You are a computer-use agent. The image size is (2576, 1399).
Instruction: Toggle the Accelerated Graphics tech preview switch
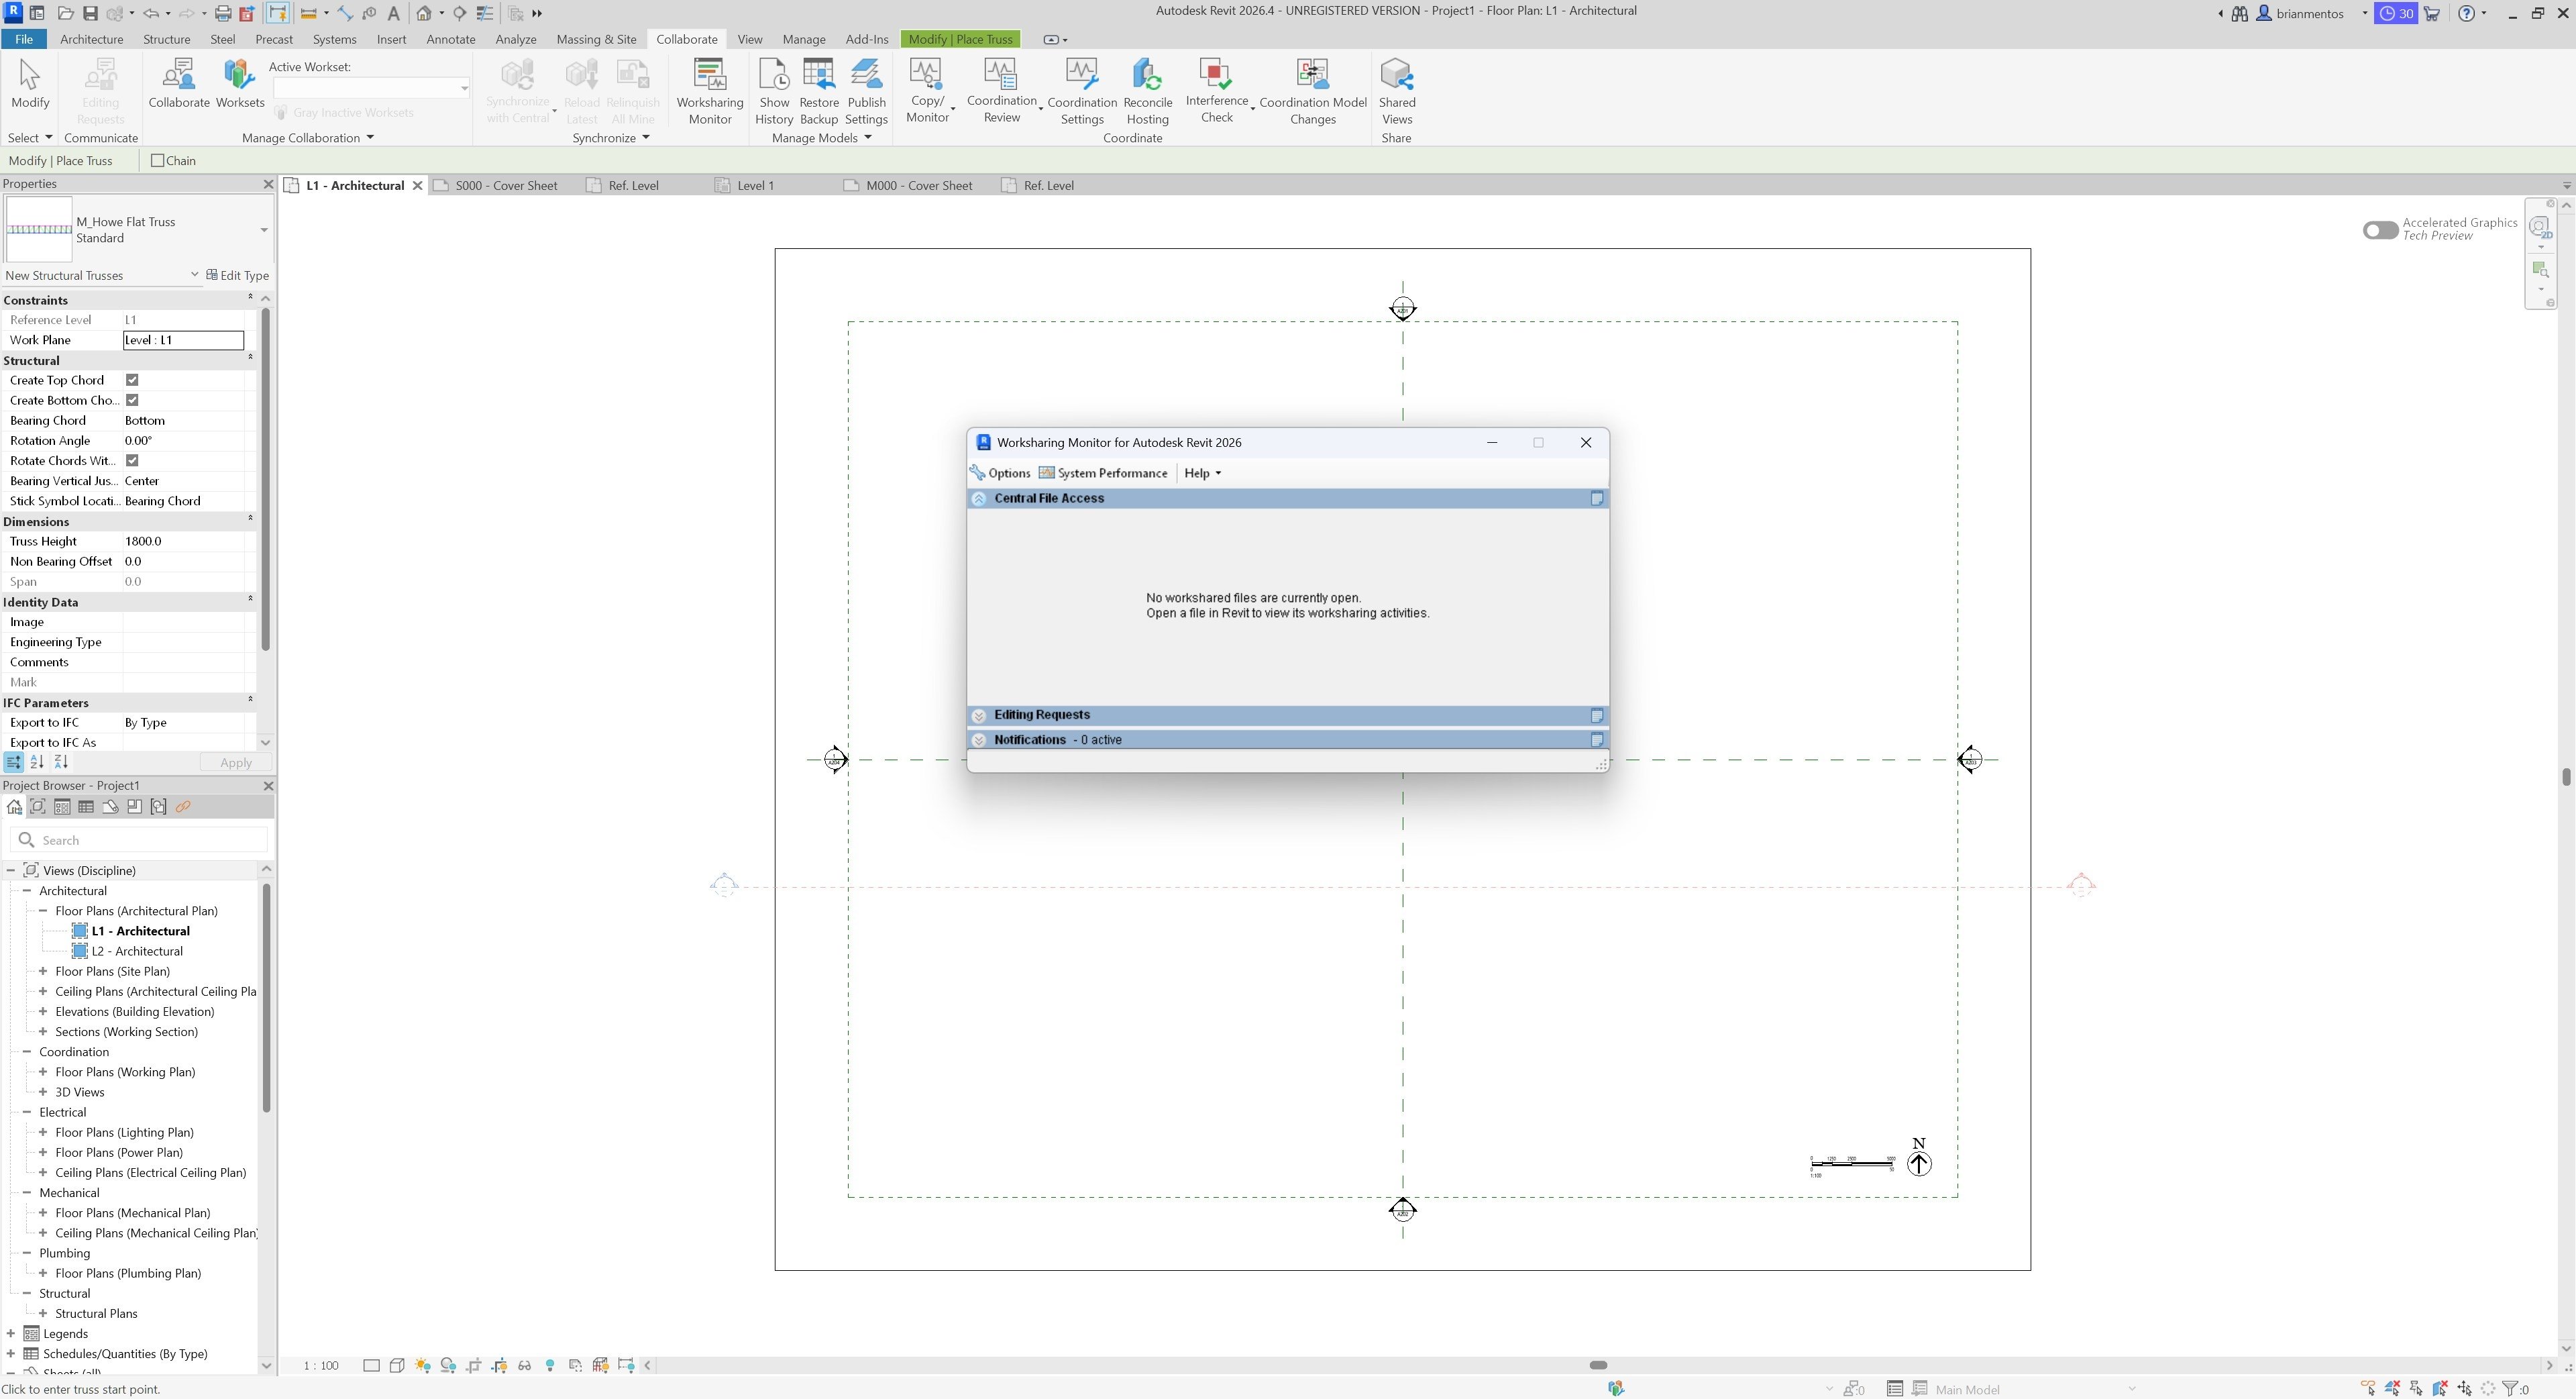(x=2380, y=230)
